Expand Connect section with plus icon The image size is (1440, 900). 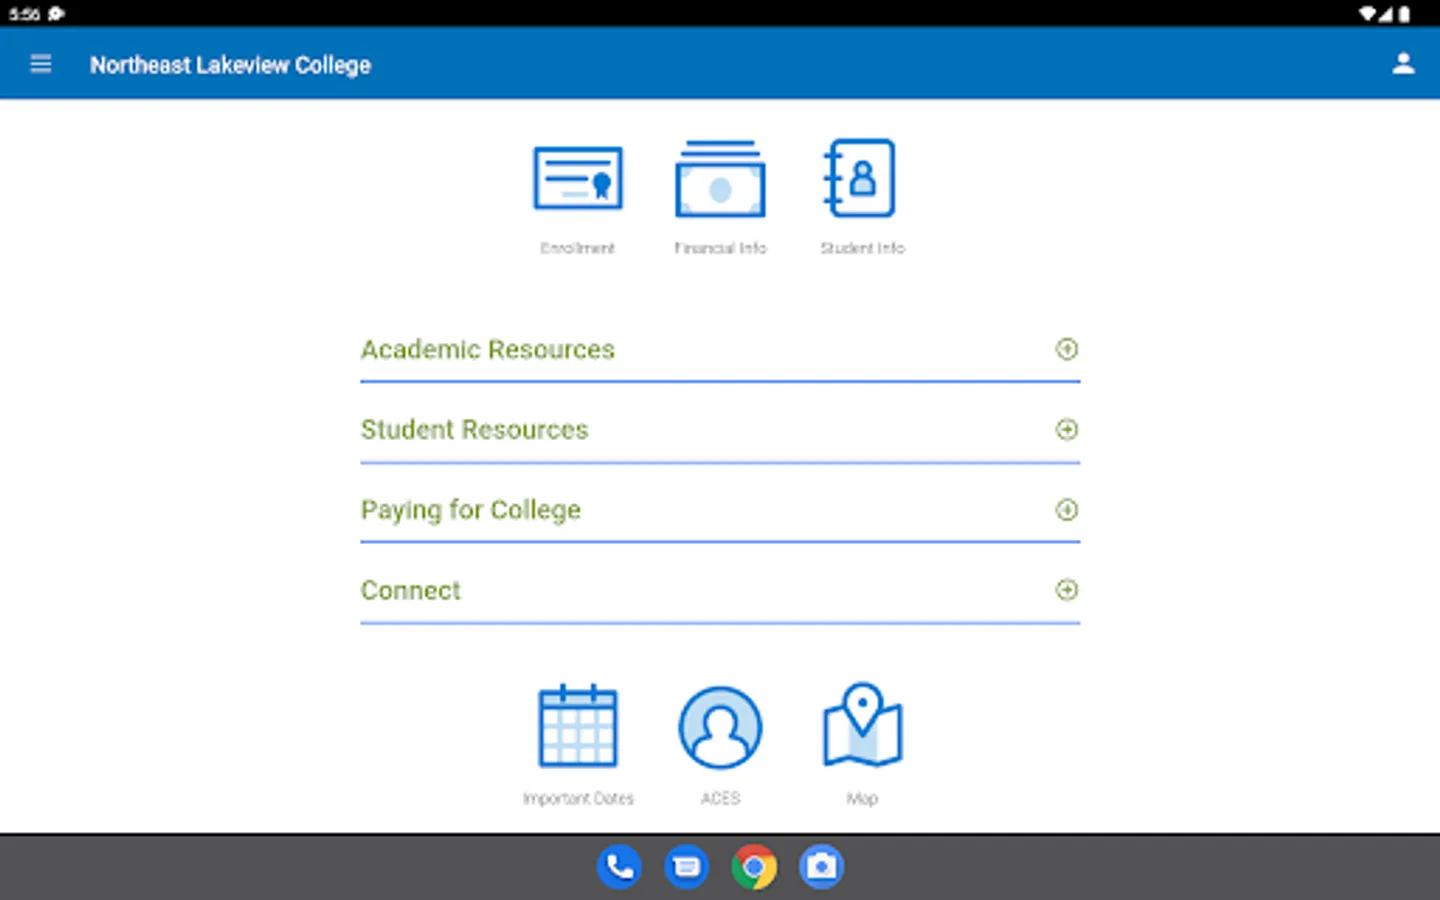click(x=1067, y=590)
